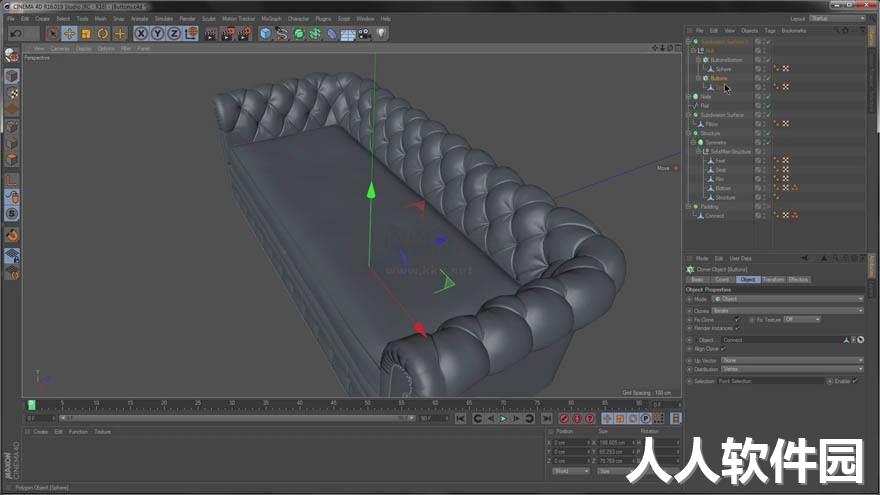Viewport: 880px width, 495px height.
Task: Switch to the Coord tab
Action: pyautogui.click(x=722, y=279)
